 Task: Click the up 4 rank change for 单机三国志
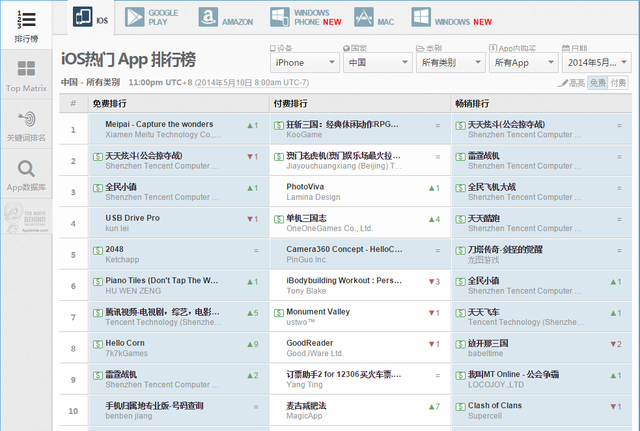click(434, 219)
